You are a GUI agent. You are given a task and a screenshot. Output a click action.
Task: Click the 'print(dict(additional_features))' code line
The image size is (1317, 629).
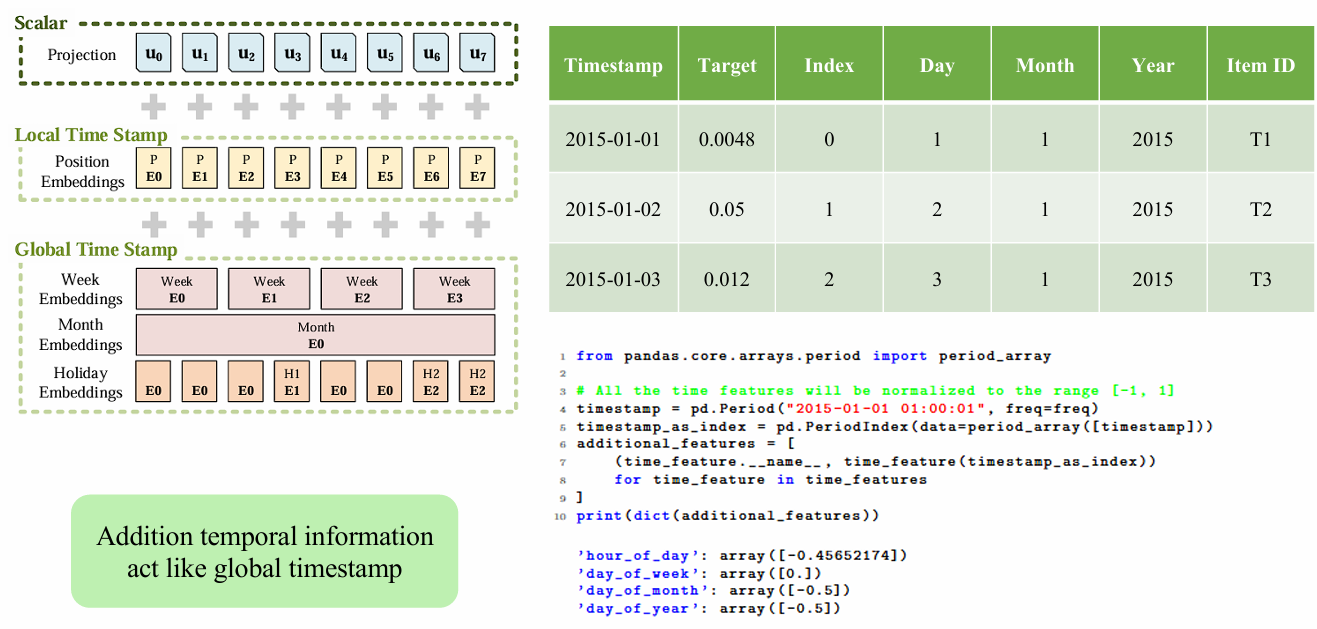click(728, 516)
